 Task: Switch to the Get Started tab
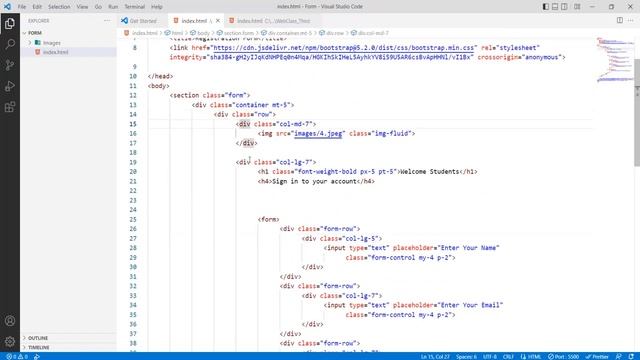[x=143, y=20]
